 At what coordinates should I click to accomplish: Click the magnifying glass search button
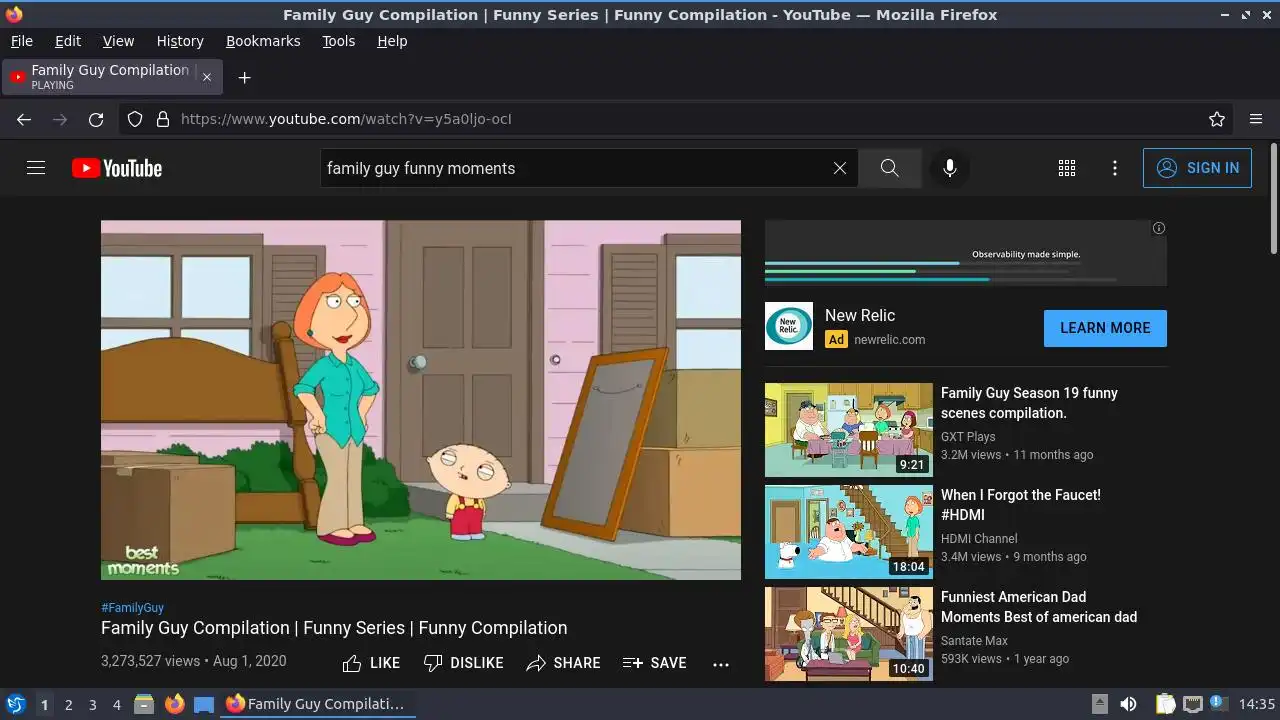pyautogui.click(x=890, y=168)
